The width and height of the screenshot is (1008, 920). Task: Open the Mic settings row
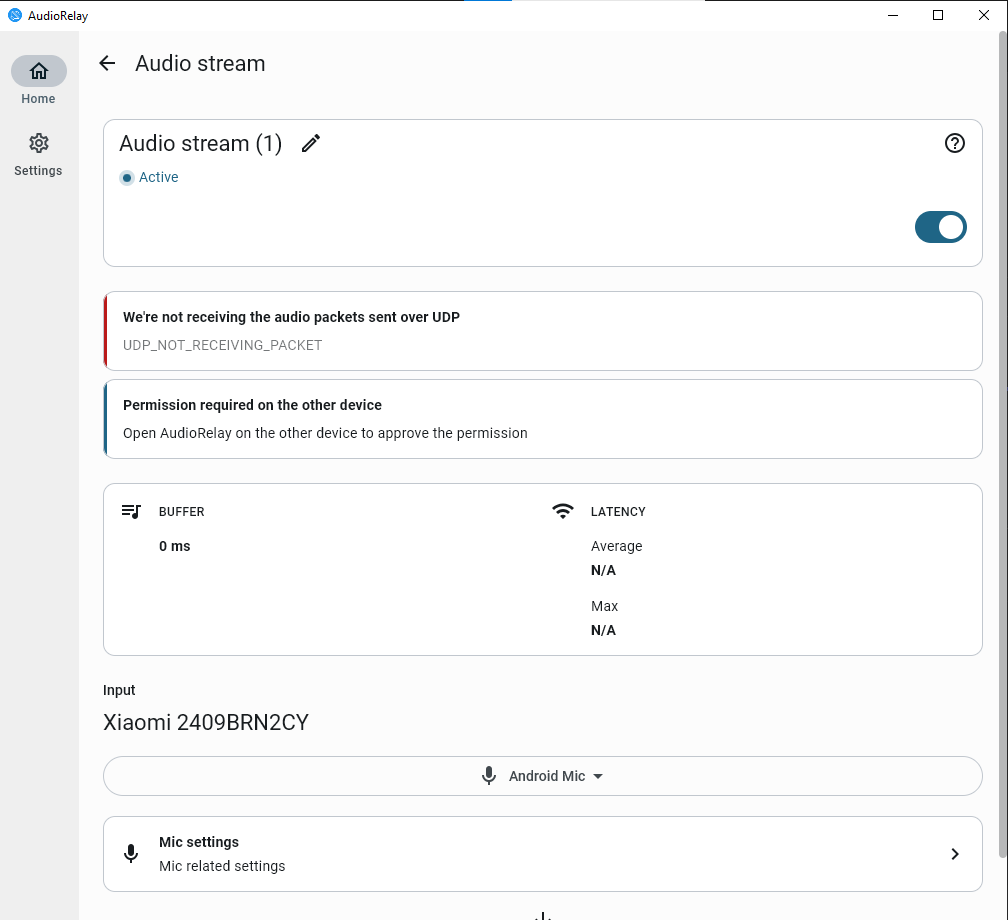[x=542, y=854]
